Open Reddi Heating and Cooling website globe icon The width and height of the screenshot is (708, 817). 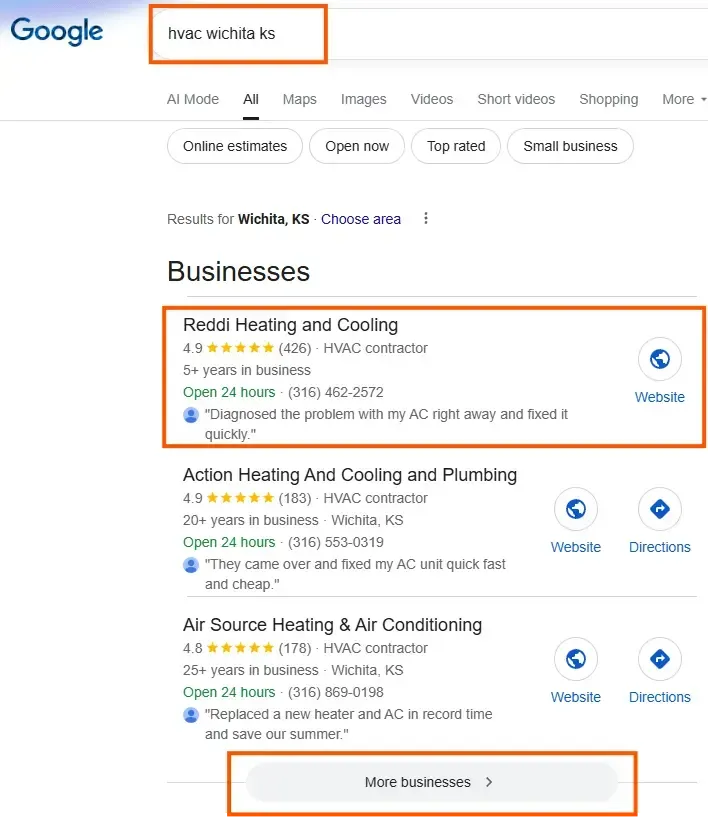coord(660,359)
